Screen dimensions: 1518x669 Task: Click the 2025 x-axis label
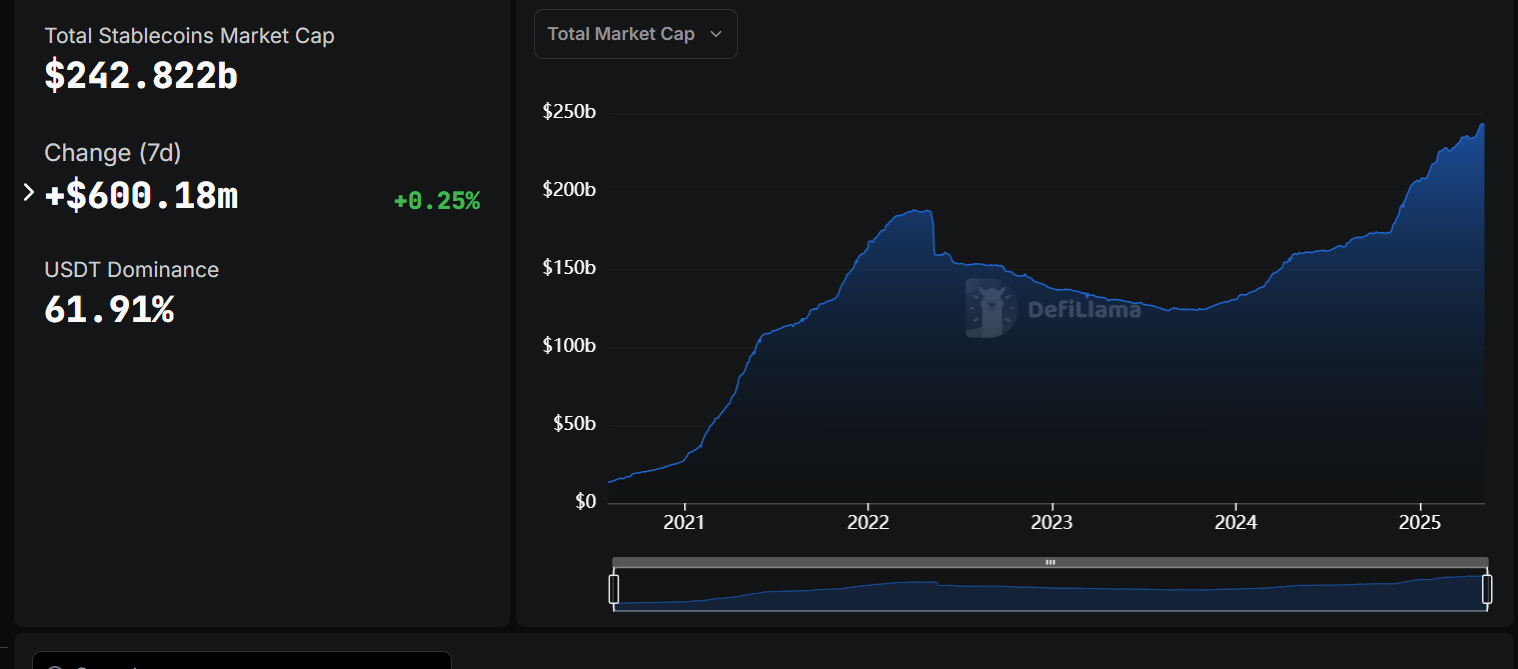coord(1420,522)
